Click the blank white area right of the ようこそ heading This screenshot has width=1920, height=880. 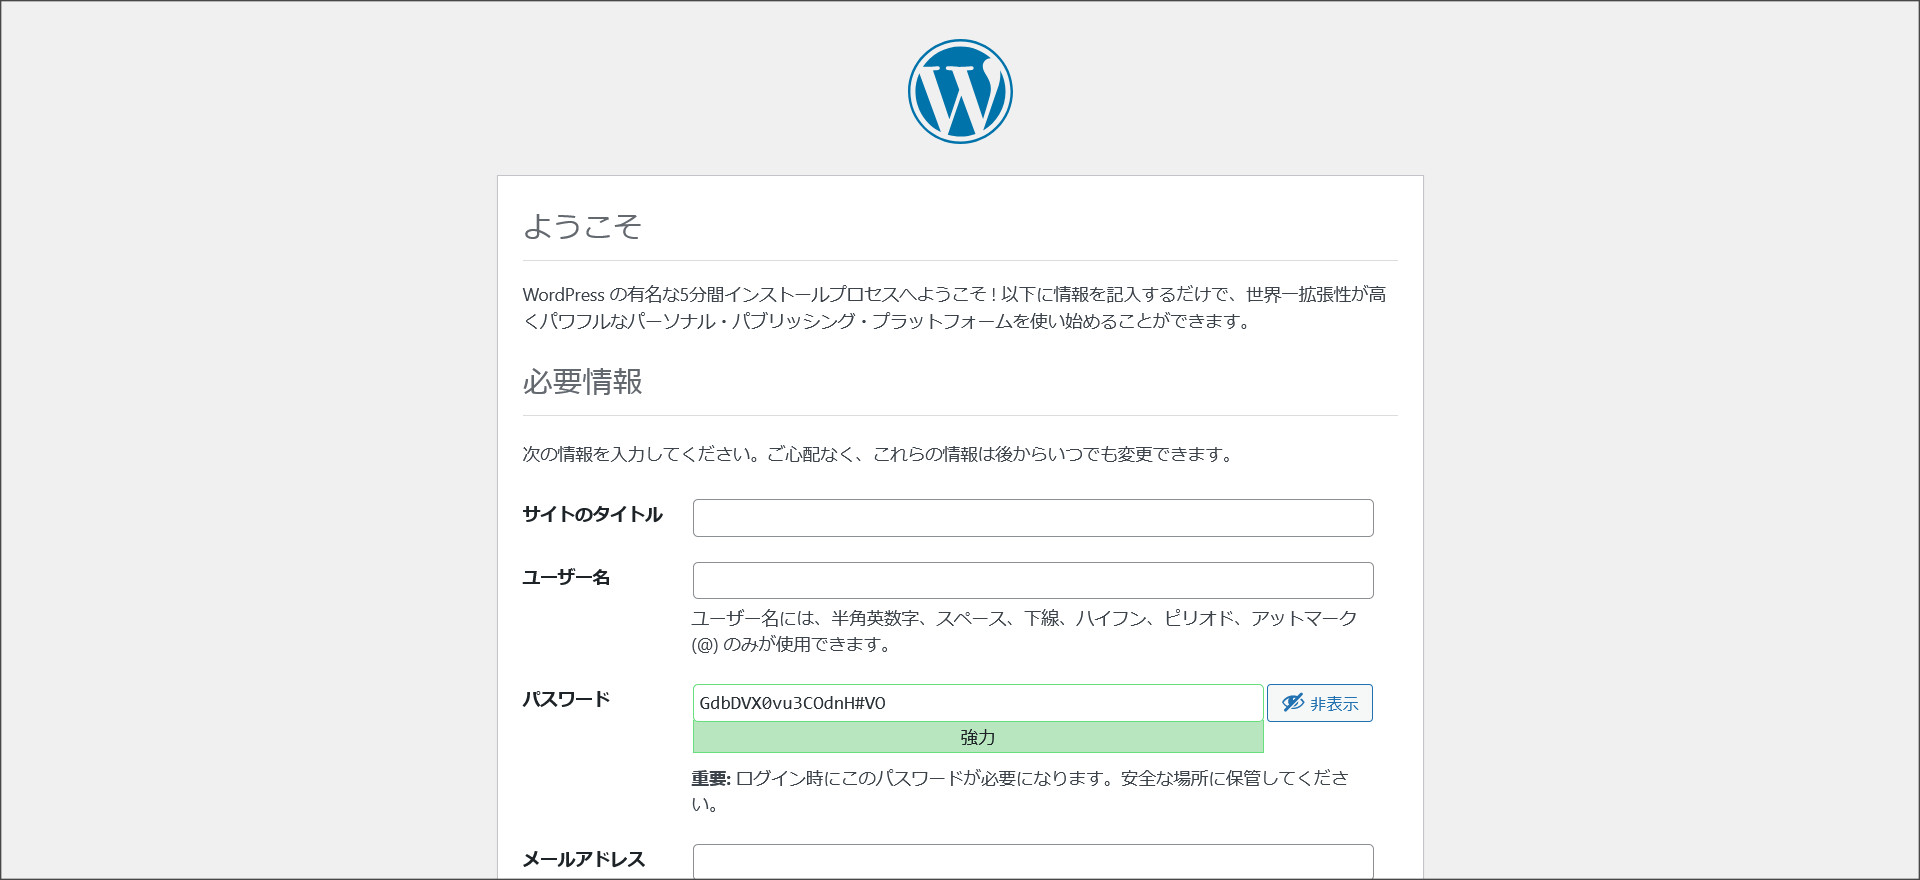point(1000,226)
